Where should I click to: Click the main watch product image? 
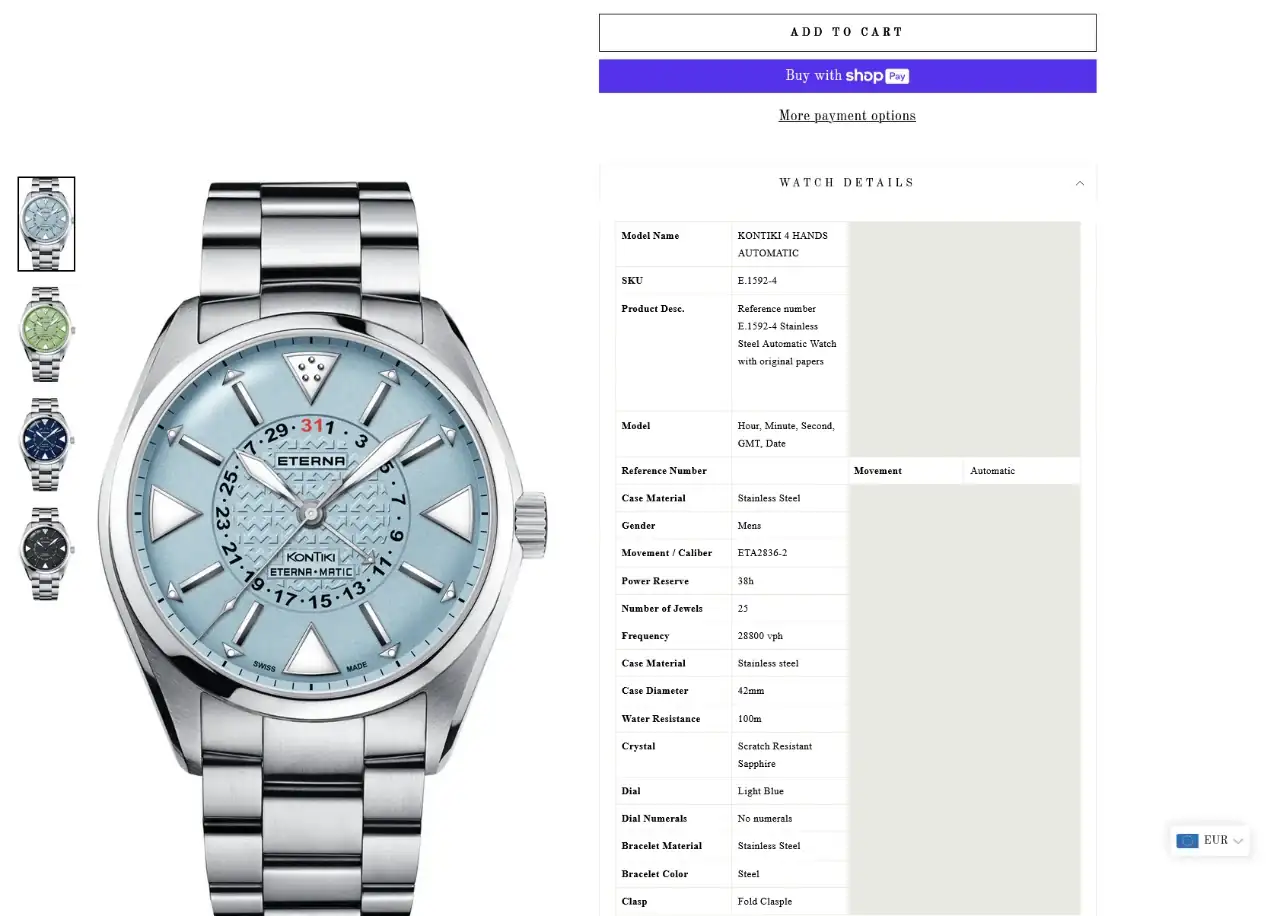[x=322, y=548]
